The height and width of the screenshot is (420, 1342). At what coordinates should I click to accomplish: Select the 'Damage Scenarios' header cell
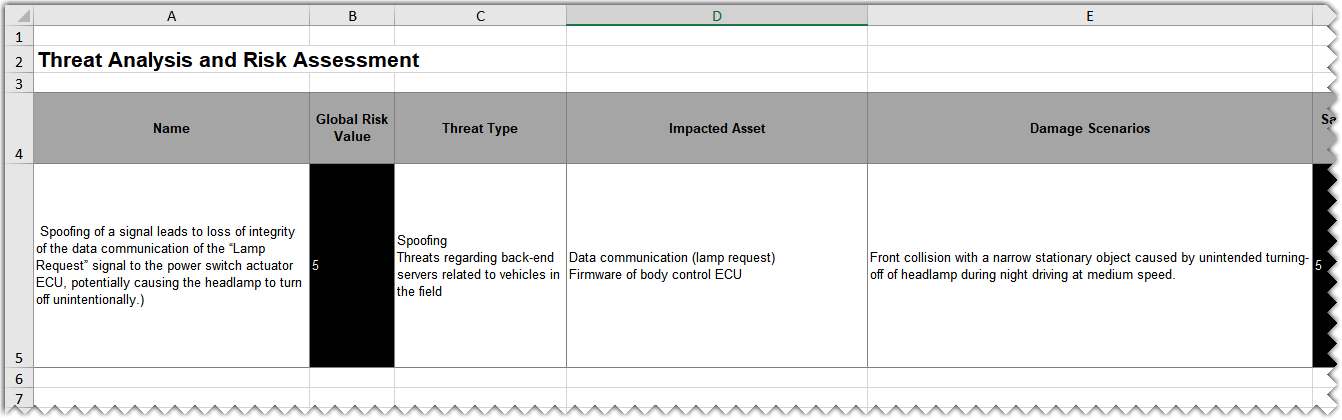(x=1089, y=128)
